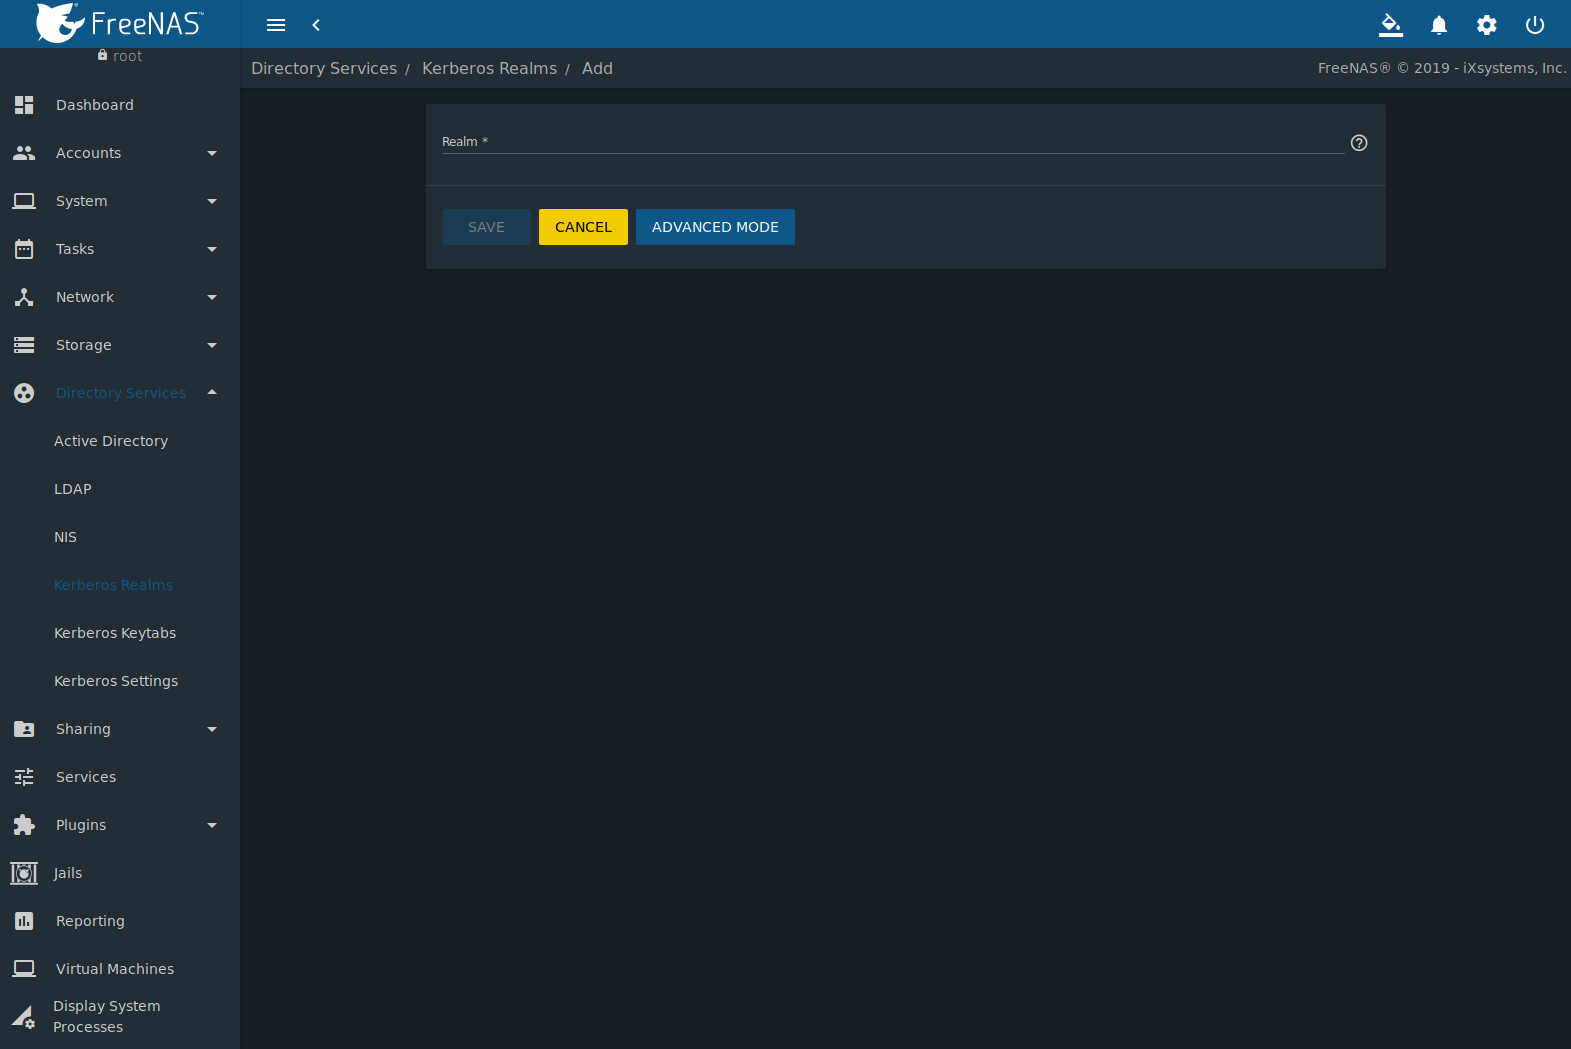1571x1049 pixels.
Task: Collapse sidebar with the left chevron icon
Action: click(316, 25)
